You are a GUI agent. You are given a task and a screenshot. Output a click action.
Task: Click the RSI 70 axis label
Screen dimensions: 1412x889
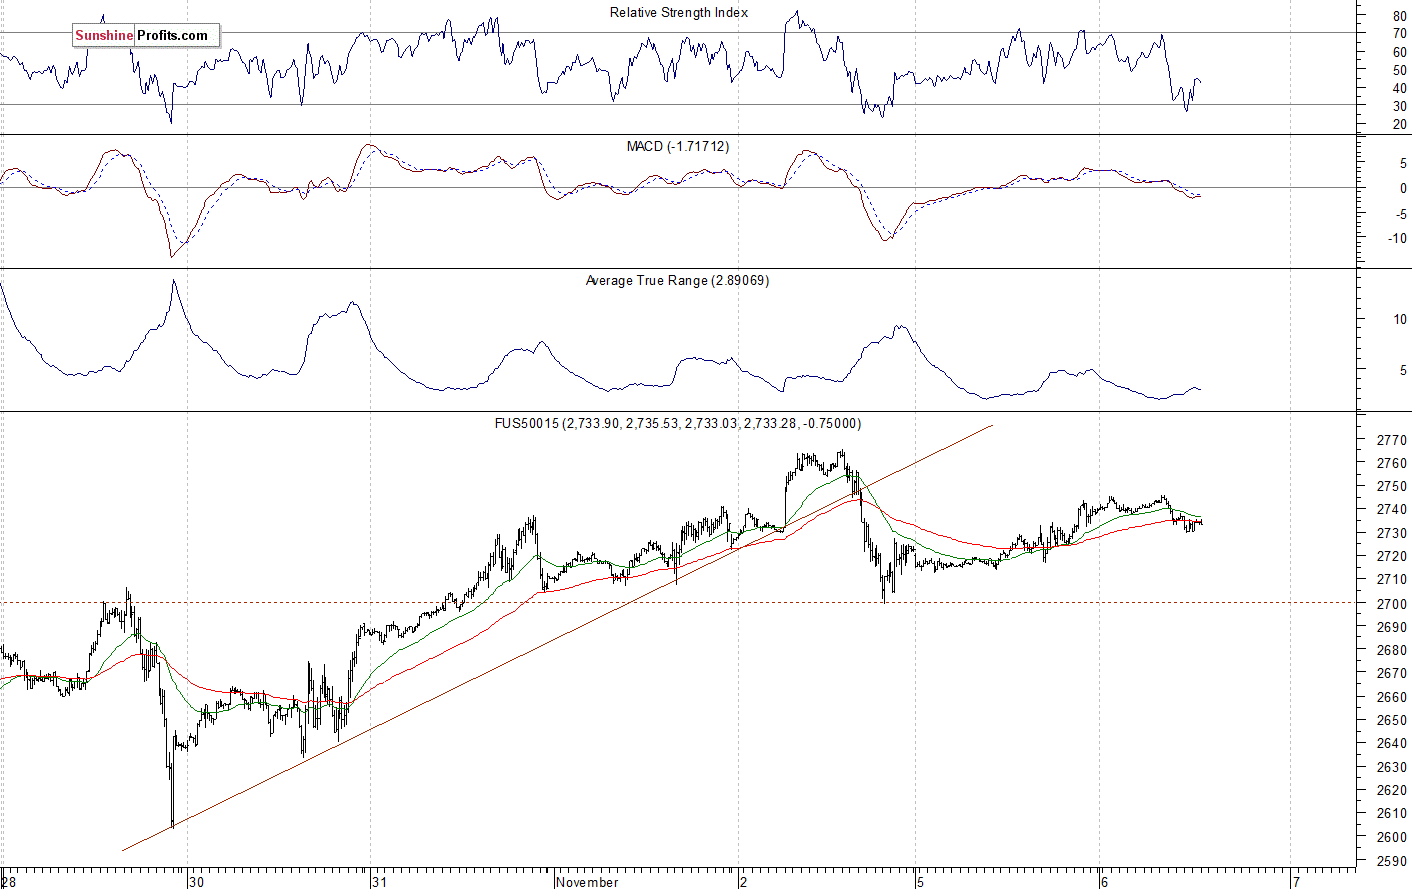pos(1399,34)
